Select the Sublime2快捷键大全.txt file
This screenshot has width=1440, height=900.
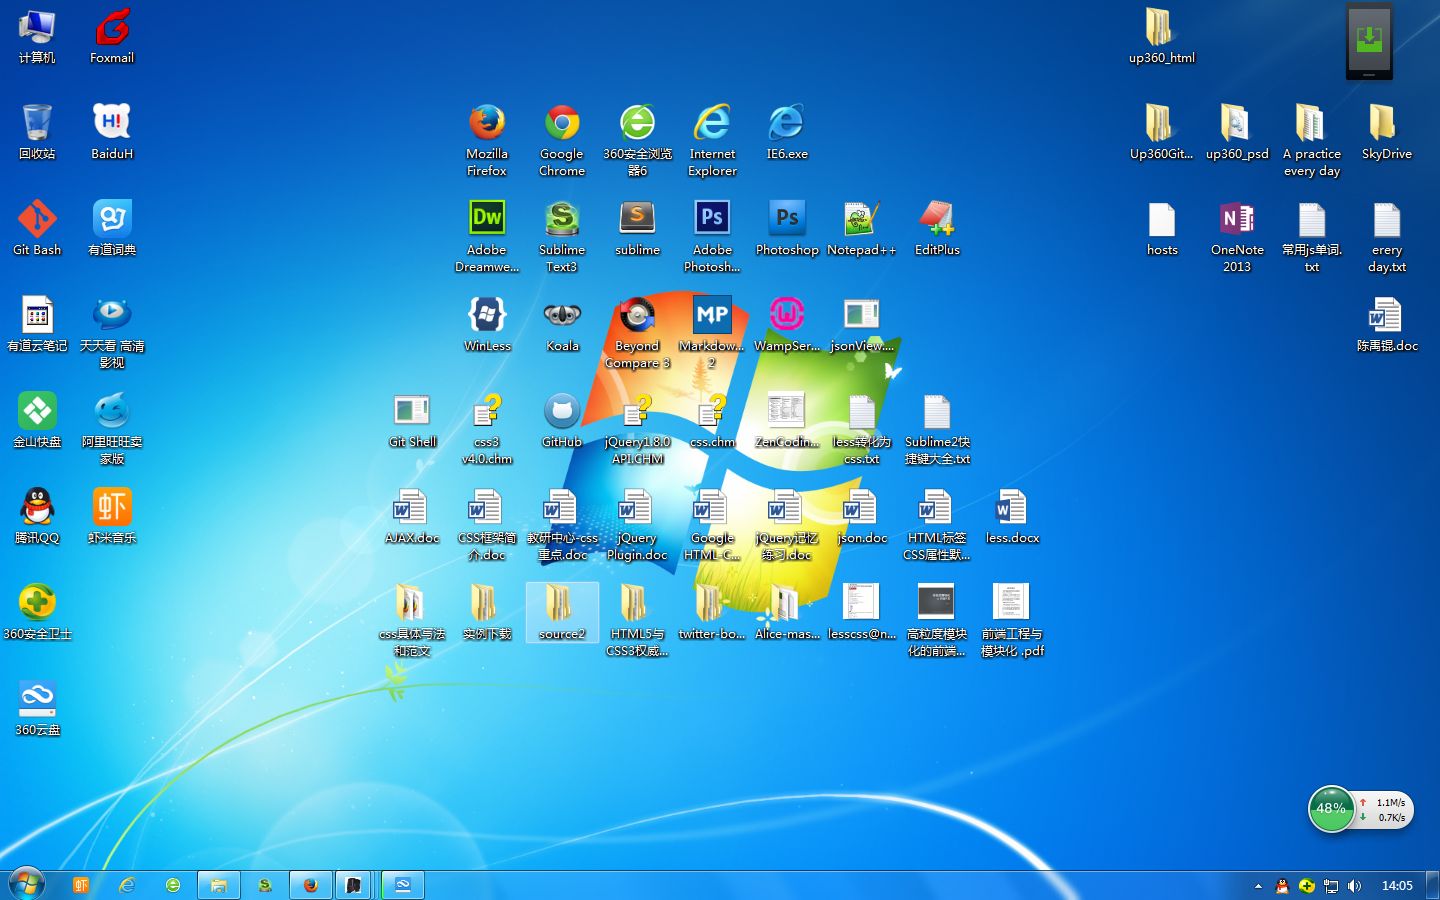point(937,428)
